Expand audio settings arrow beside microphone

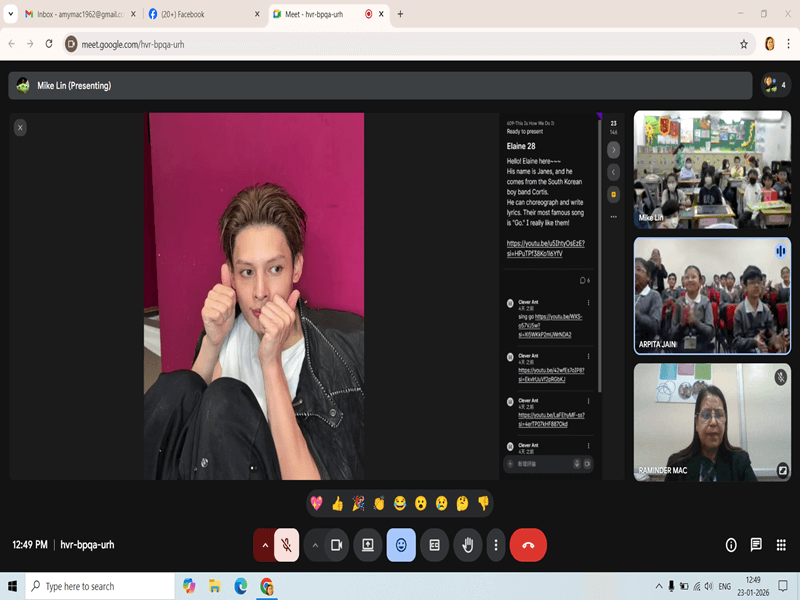coord(265,545)
